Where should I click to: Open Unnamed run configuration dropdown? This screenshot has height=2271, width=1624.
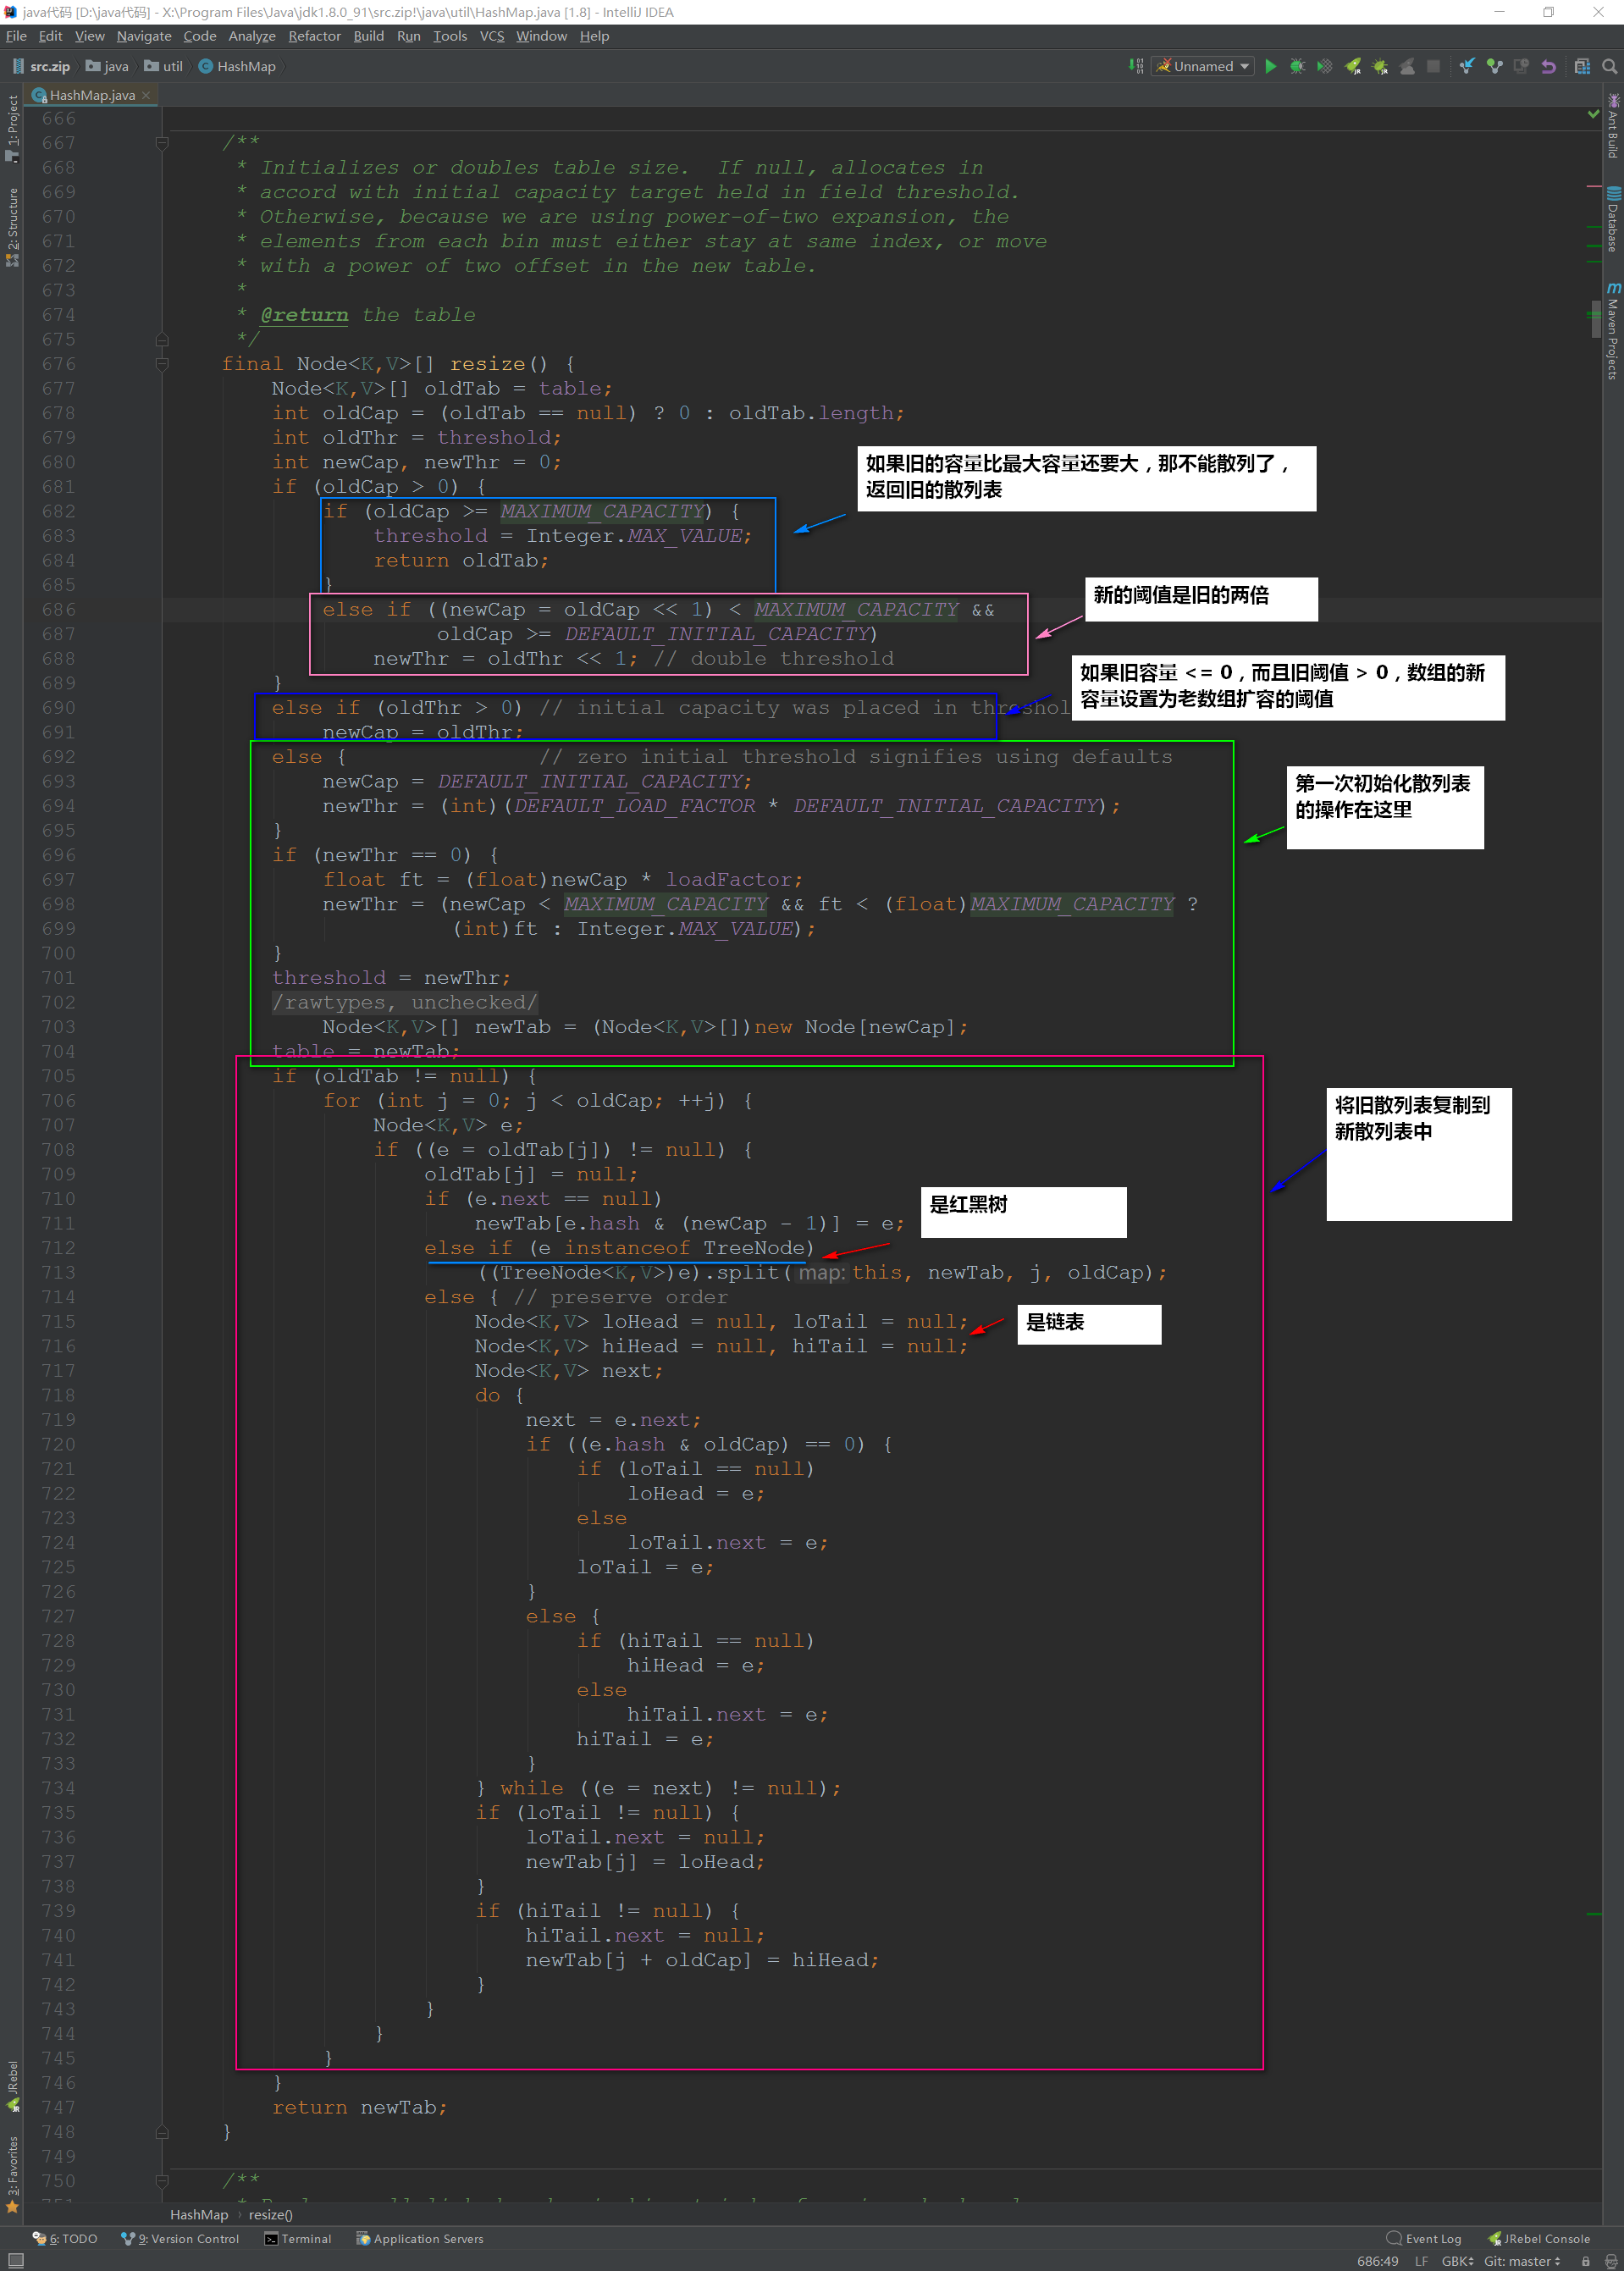[x=1203, y=66]
